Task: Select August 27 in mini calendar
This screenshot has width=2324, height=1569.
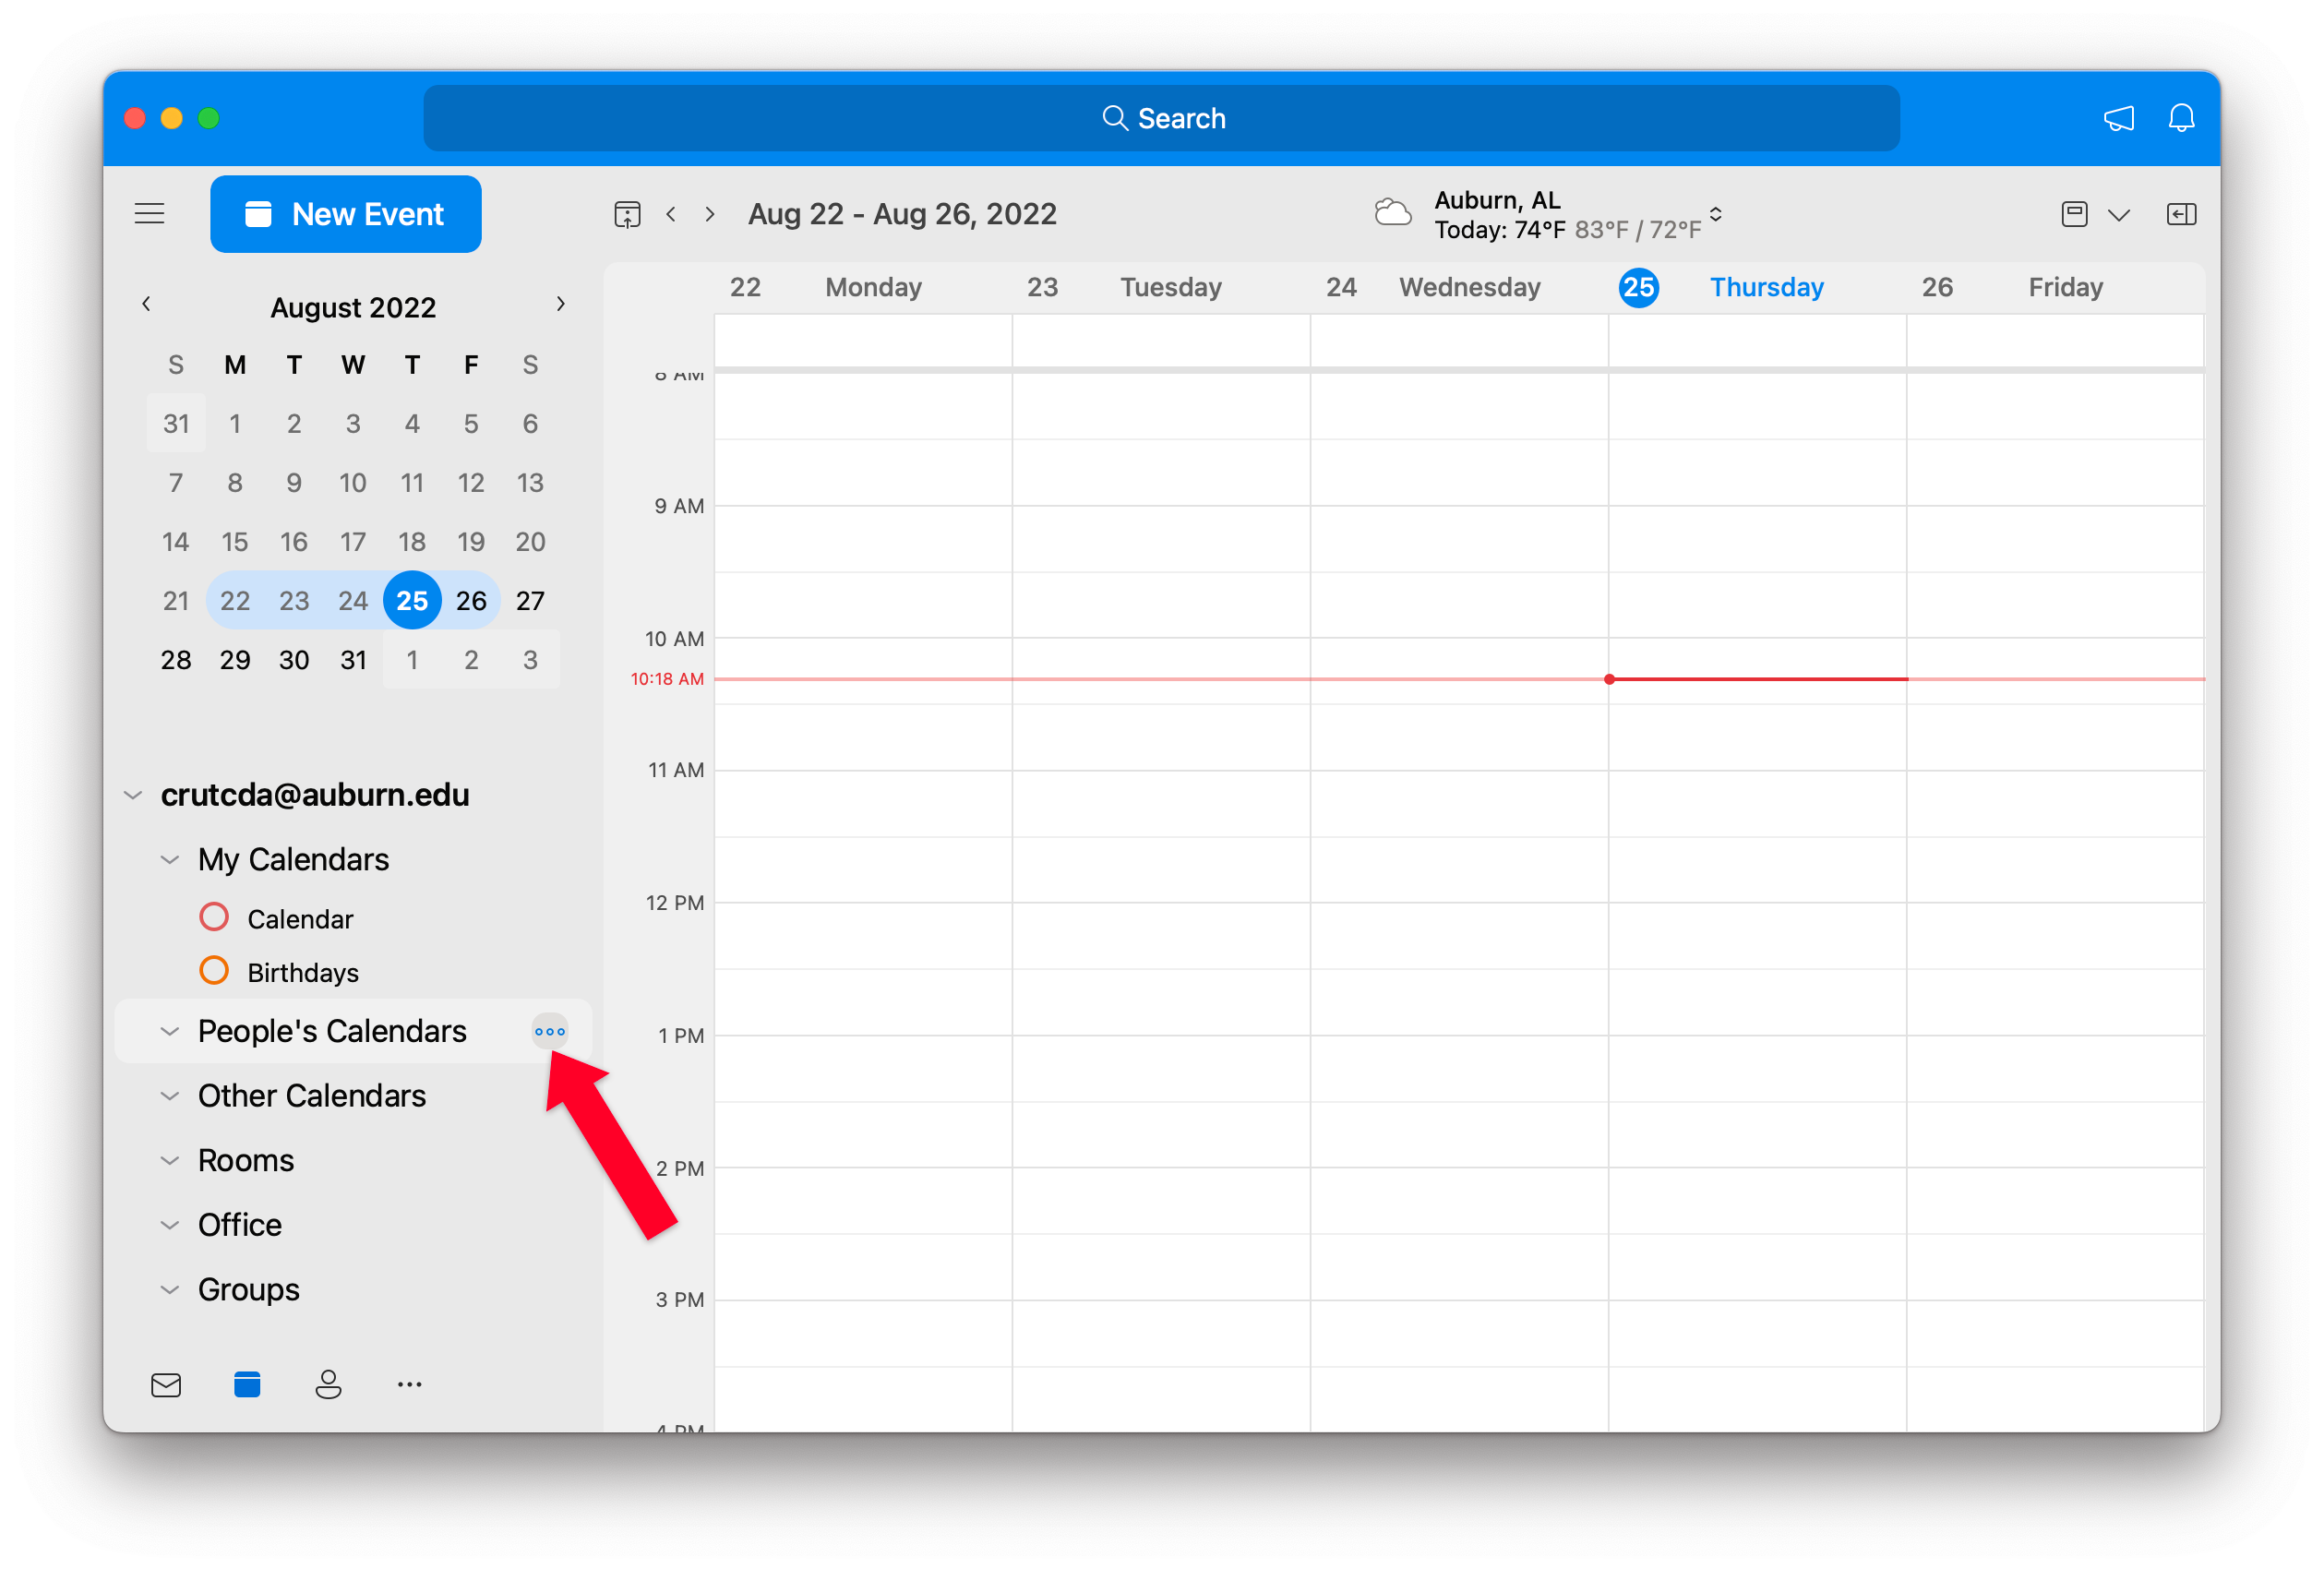Action: [530, 600]
